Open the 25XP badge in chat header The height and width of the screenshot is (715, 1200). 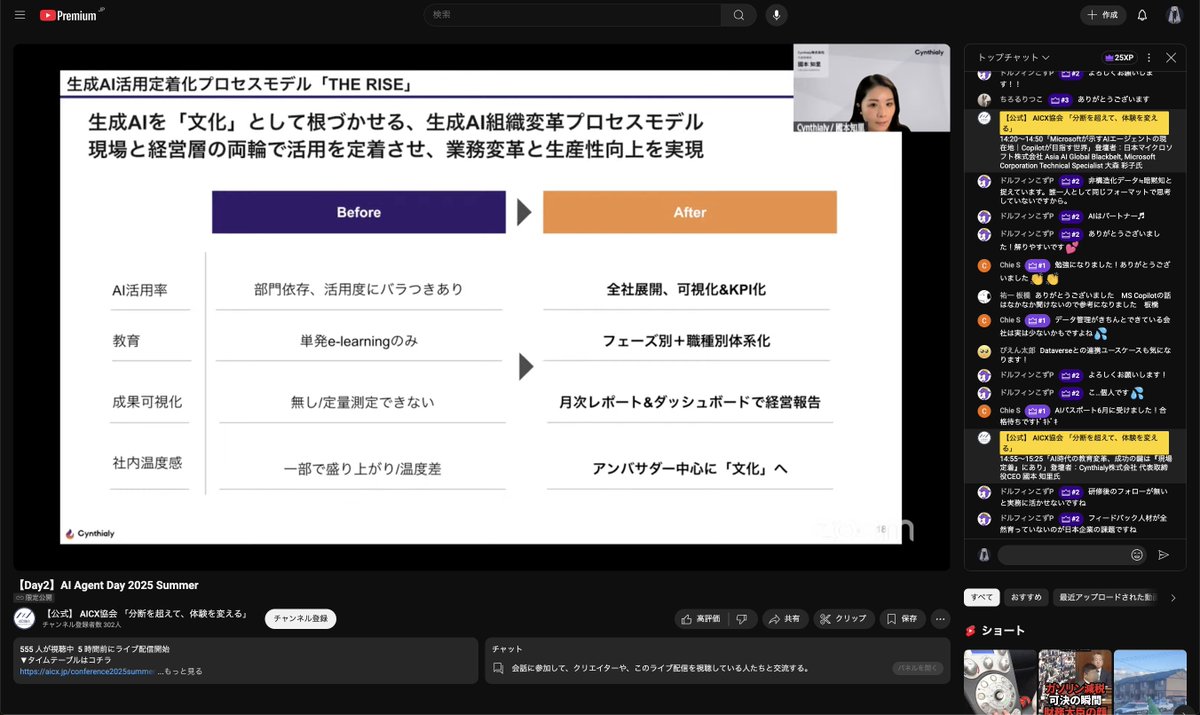[x=1118, y=58]
